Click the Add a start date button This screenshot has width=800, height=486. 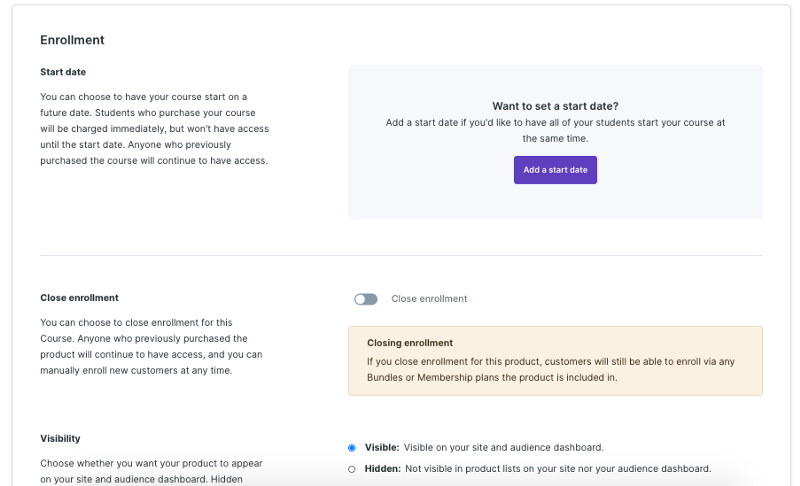(555, 170)
